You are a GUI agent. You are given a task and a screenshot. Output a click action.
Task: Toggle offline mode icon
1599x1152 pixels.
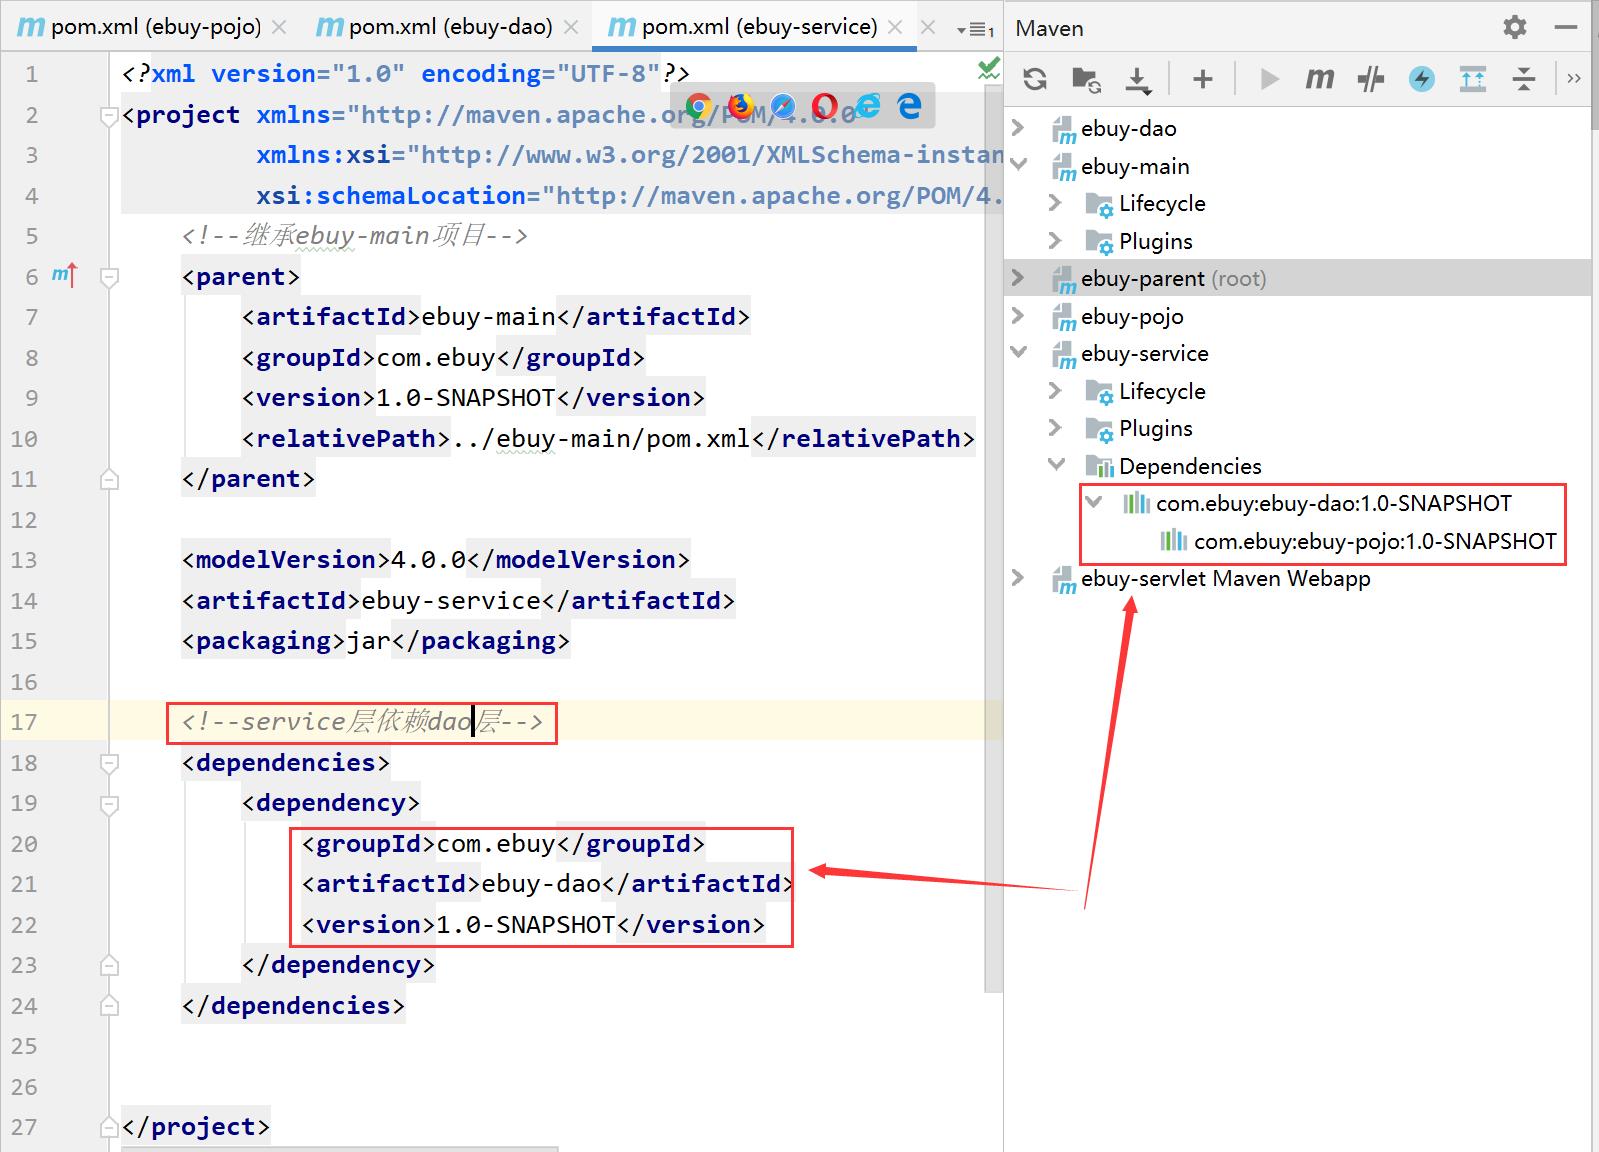(1371, 79)
